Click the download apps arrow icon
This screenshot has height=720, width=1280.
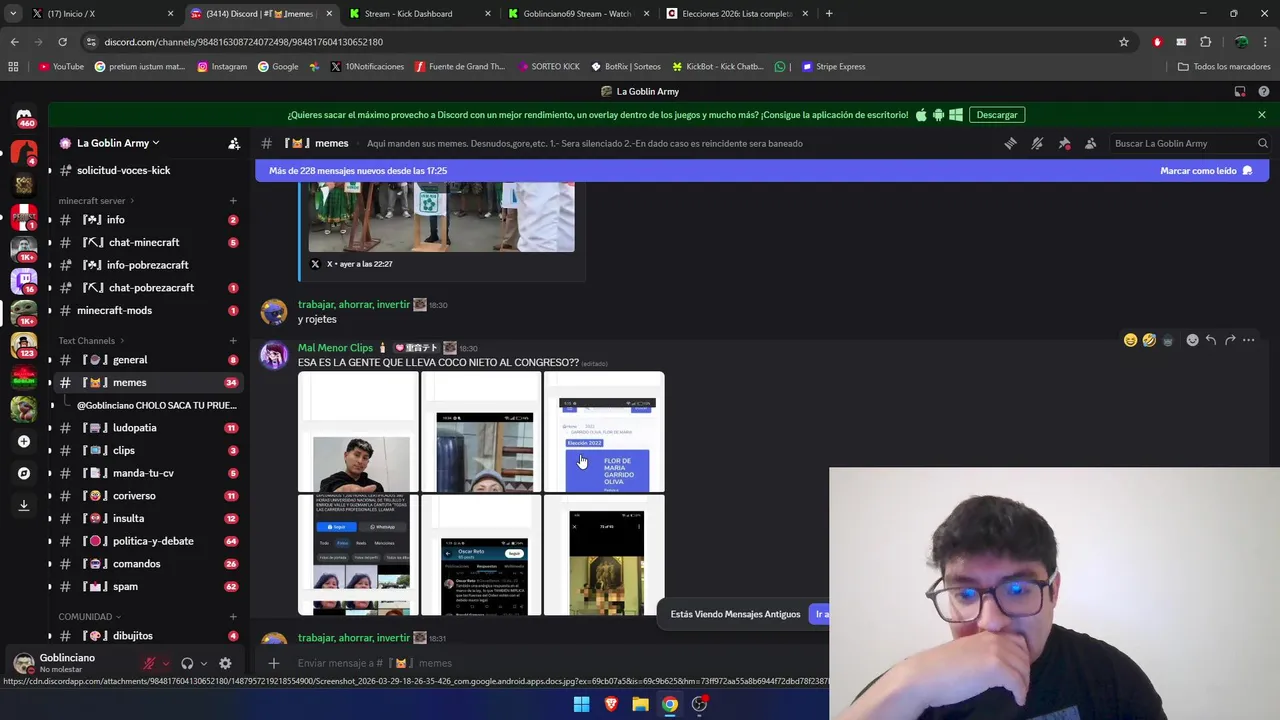(24, 505)
